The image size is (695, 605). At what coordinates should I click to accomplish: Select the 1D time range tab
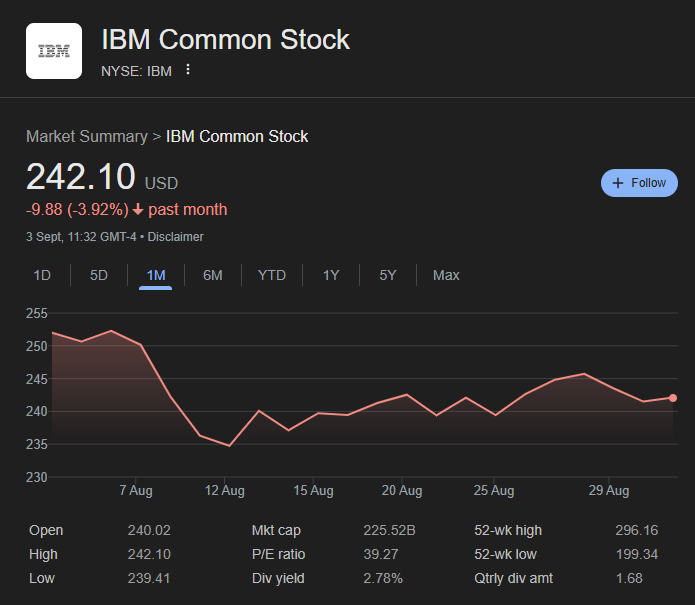click(x=42, y=275)
